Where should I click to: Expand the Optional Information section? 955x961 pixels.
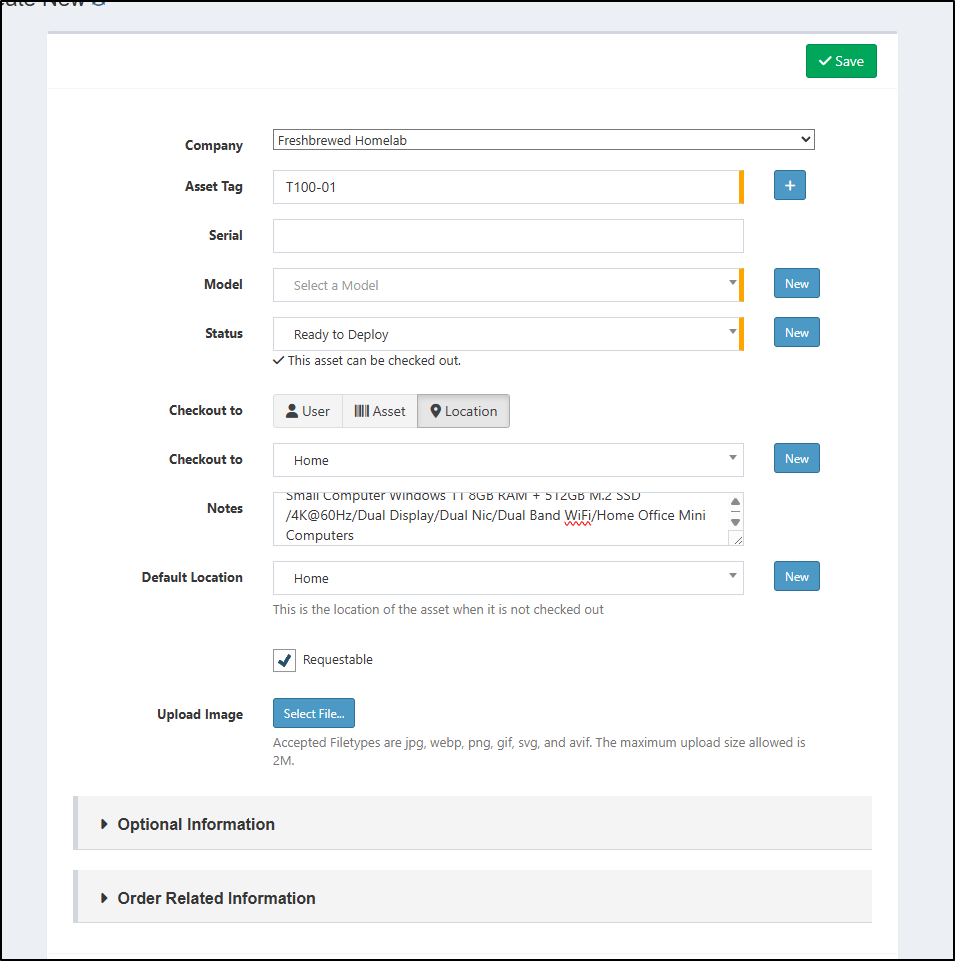point(196,824)
